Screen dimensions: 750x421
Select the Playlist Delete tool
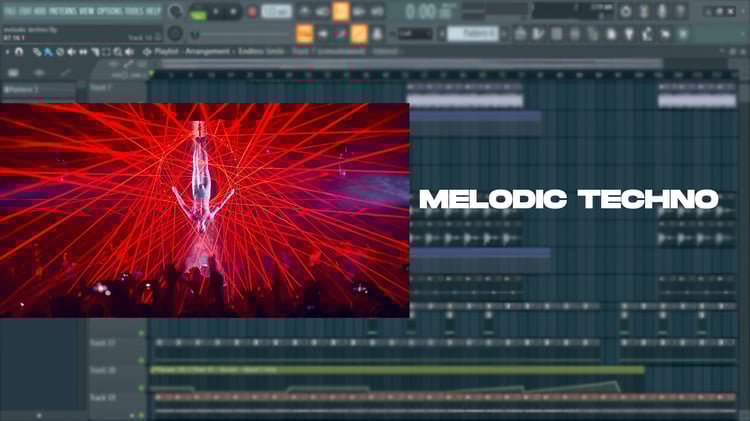[60, 52]
